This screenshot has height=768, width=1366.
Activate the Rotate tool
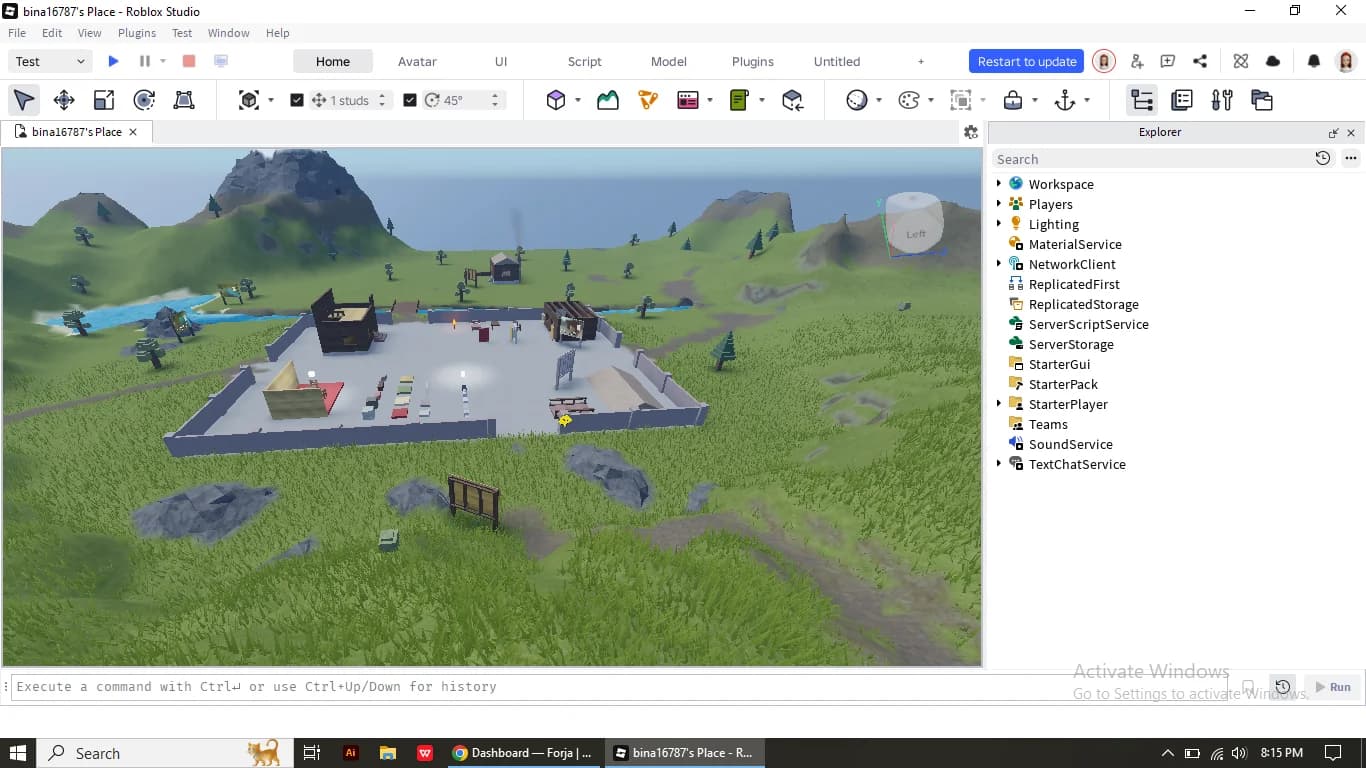coord(144,100)
